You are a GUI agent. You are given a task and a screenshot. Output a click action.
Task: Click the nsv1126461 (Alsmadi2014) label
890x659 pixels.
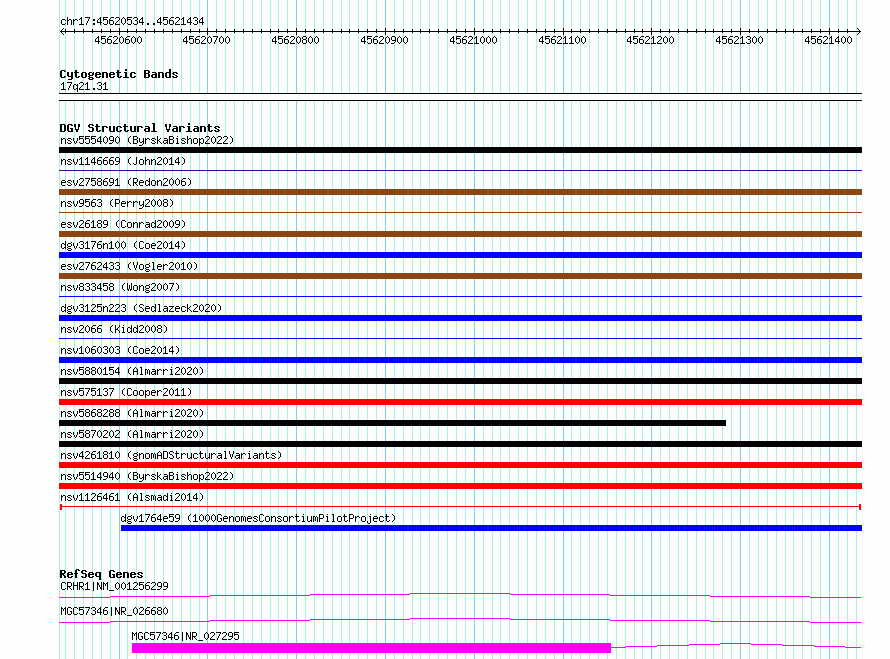[132, 497]
